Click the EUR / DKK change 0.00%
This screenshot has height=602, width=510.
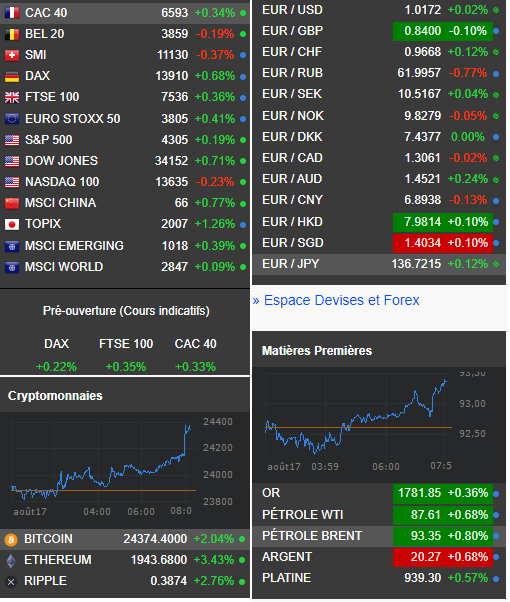pyautogui.click(x=468, y=137)
